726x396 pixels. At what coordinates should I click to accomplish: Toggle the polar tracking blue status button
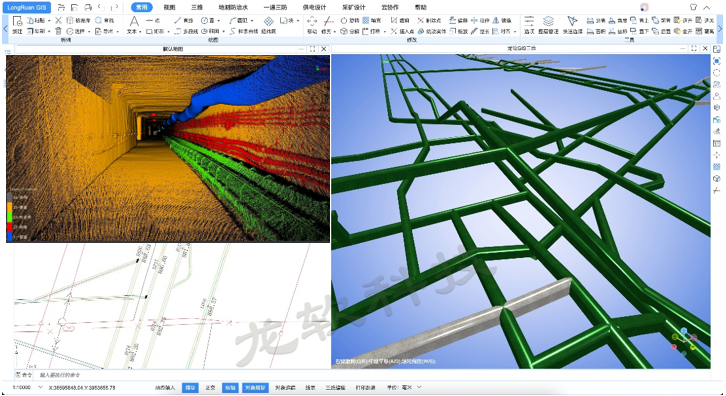tap(230, 387)
